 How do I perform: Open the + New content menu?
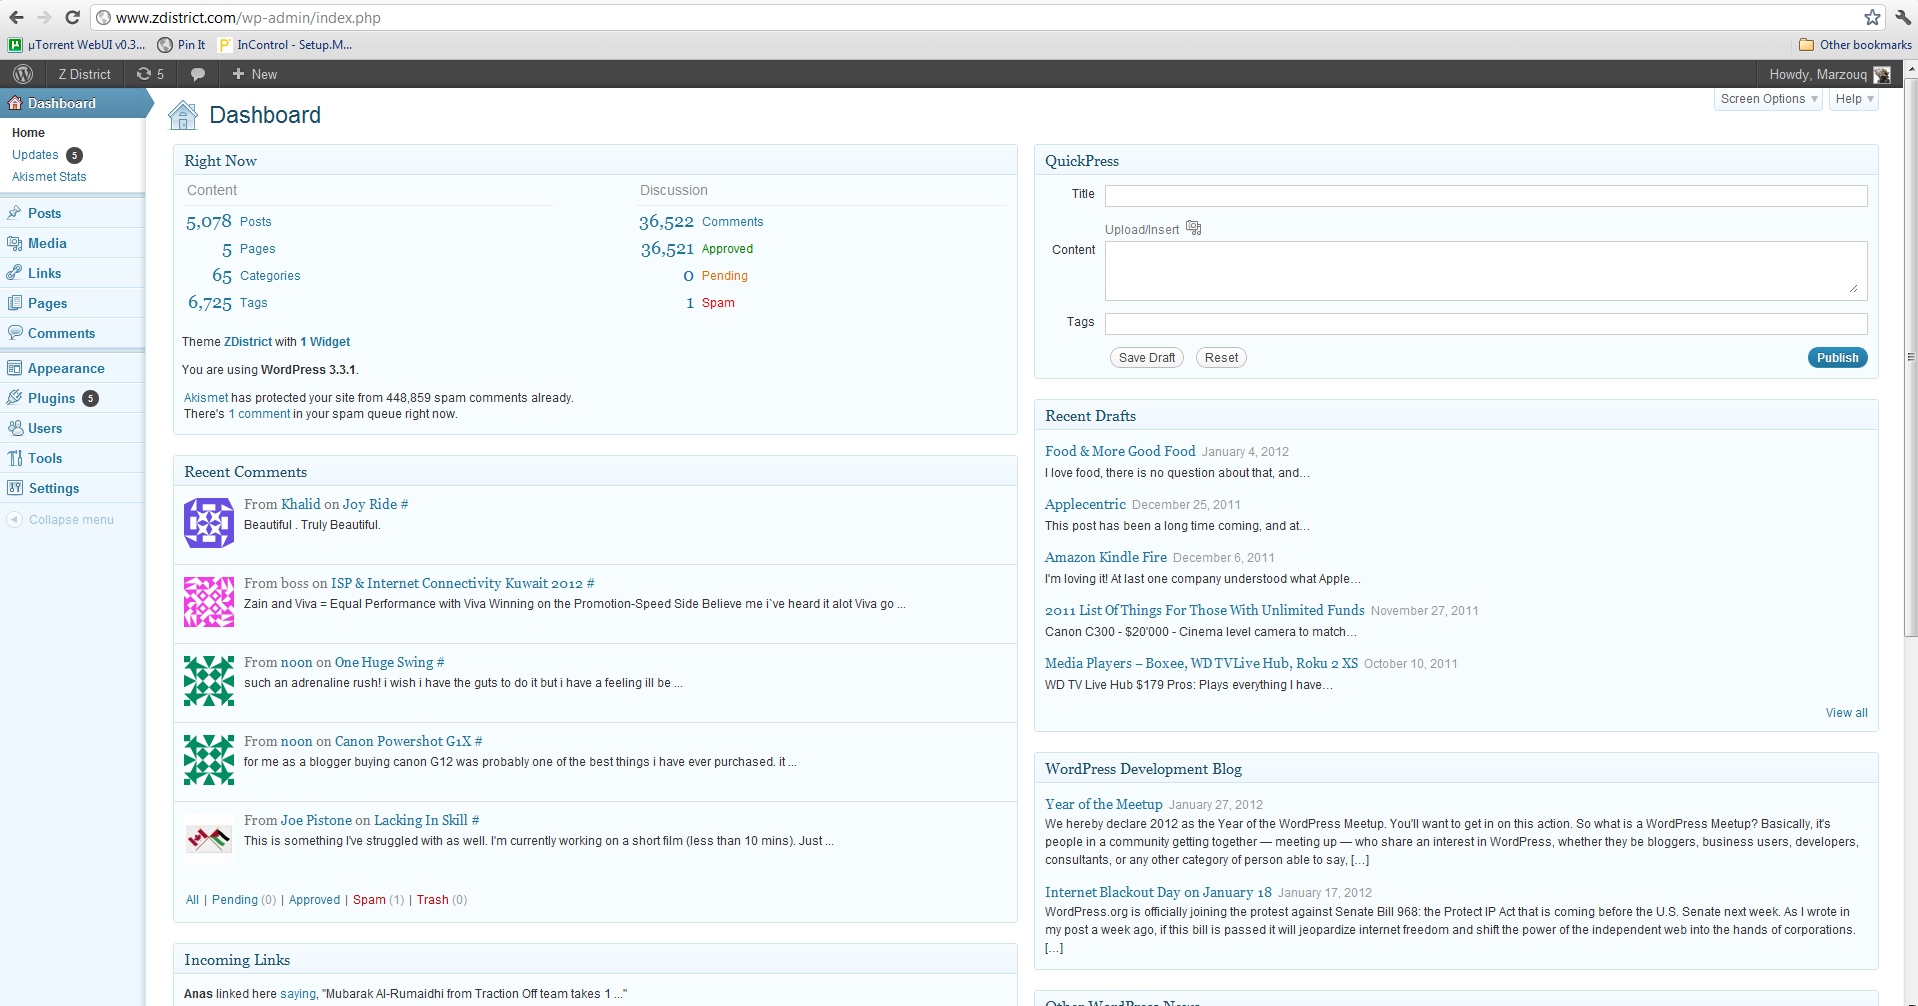[255, 74]
